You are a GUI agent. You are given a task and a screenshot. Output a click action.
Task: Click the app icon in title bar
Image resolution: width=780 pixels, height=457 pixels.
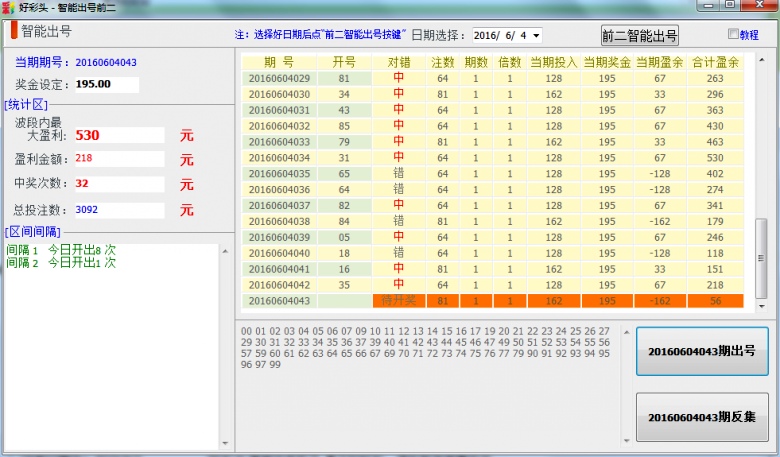click(x=9, y=7)
